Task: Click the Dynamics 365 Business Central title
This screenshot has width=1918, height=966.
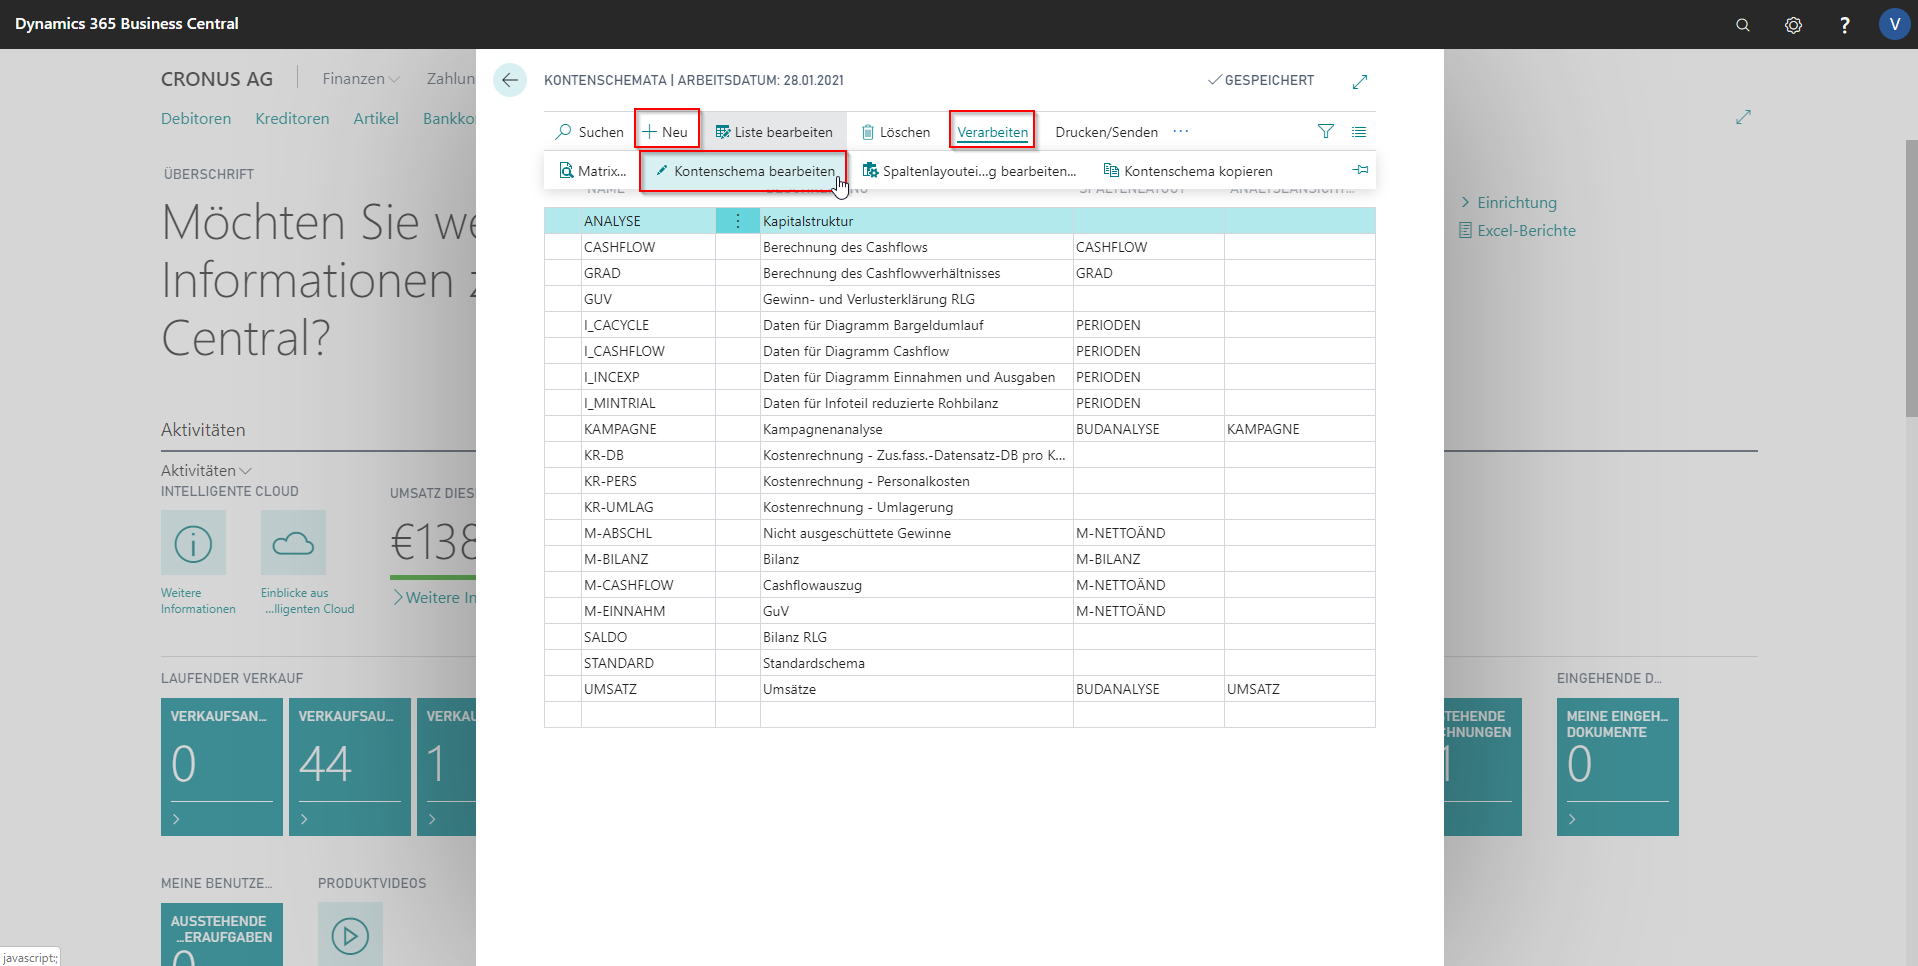Action: (x=127, y=24)
